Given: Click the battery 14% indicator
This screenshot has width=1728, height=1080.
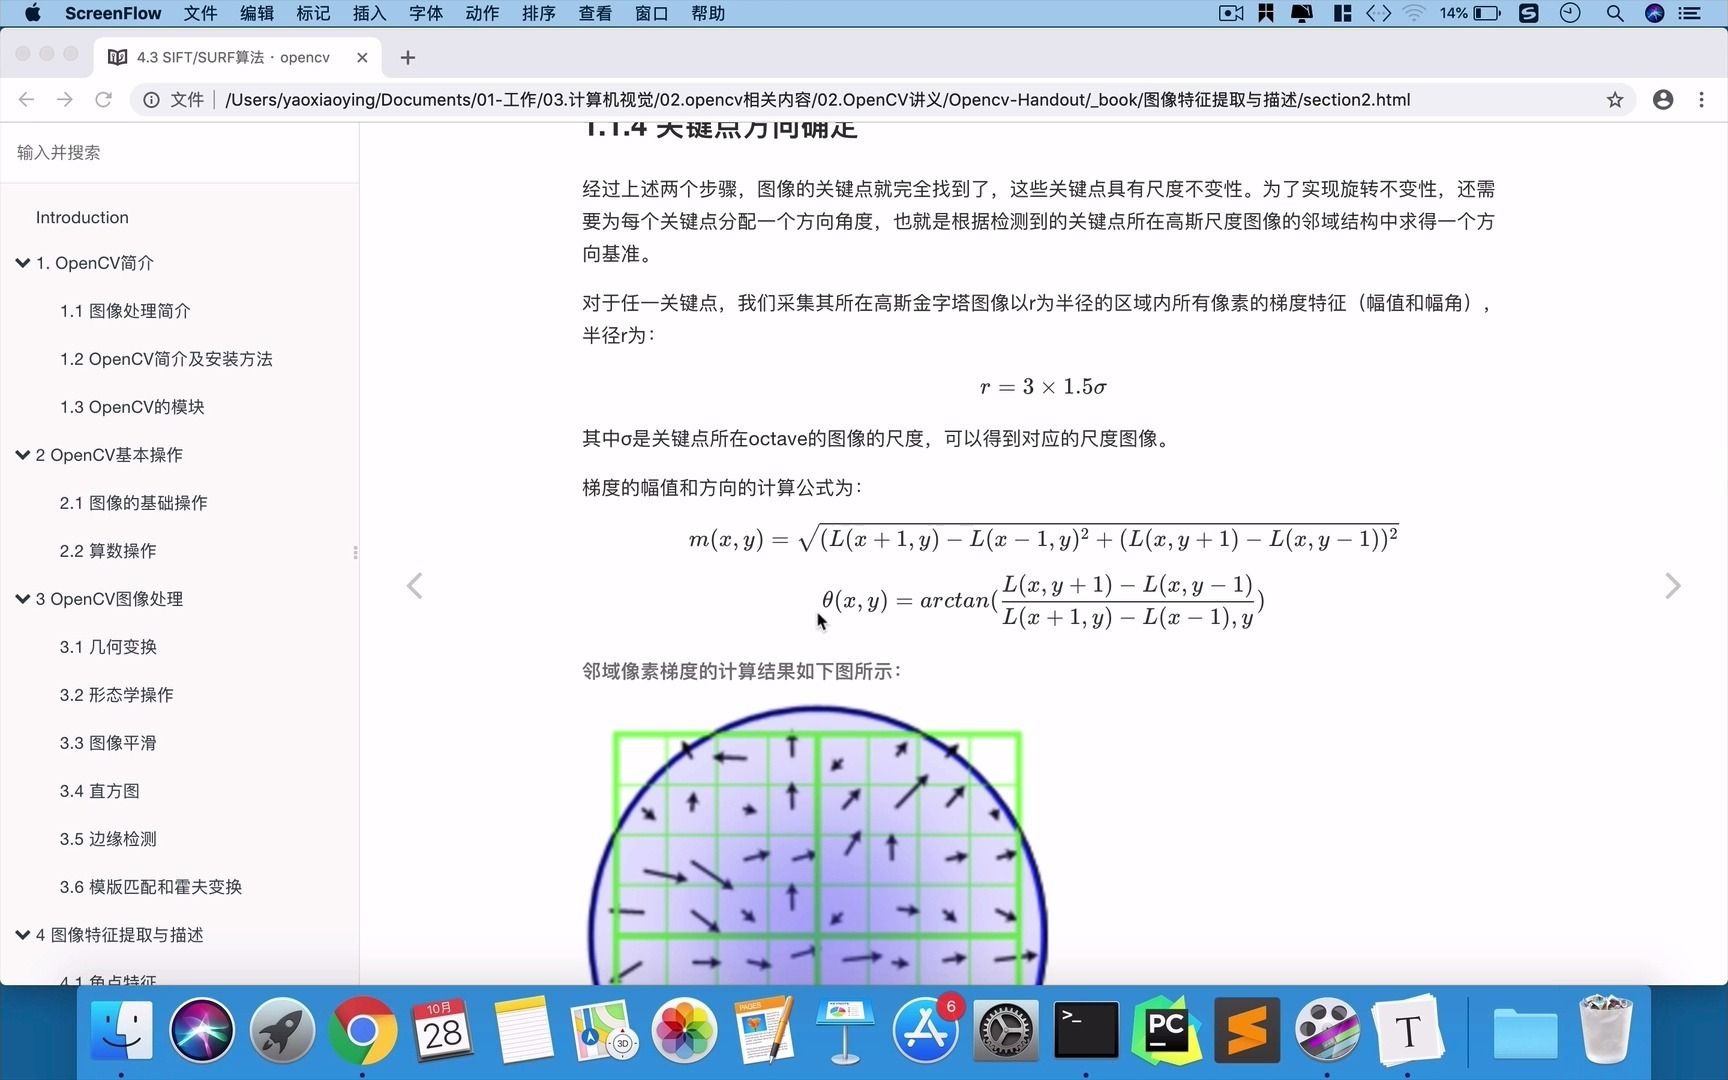Looking at the screenshot, I should tap(1470, 13).
